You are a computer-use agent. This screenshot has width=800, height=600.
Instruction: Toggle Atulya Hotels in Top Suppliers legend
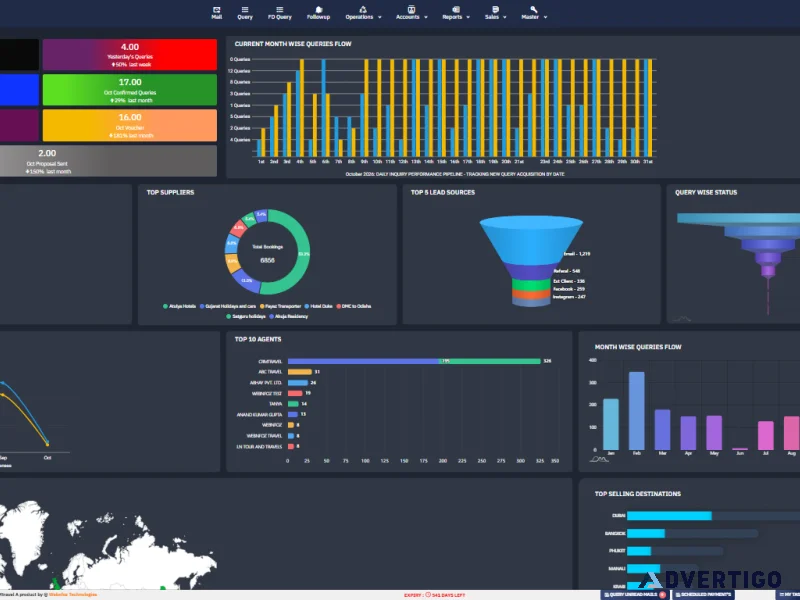coord(179,306)
